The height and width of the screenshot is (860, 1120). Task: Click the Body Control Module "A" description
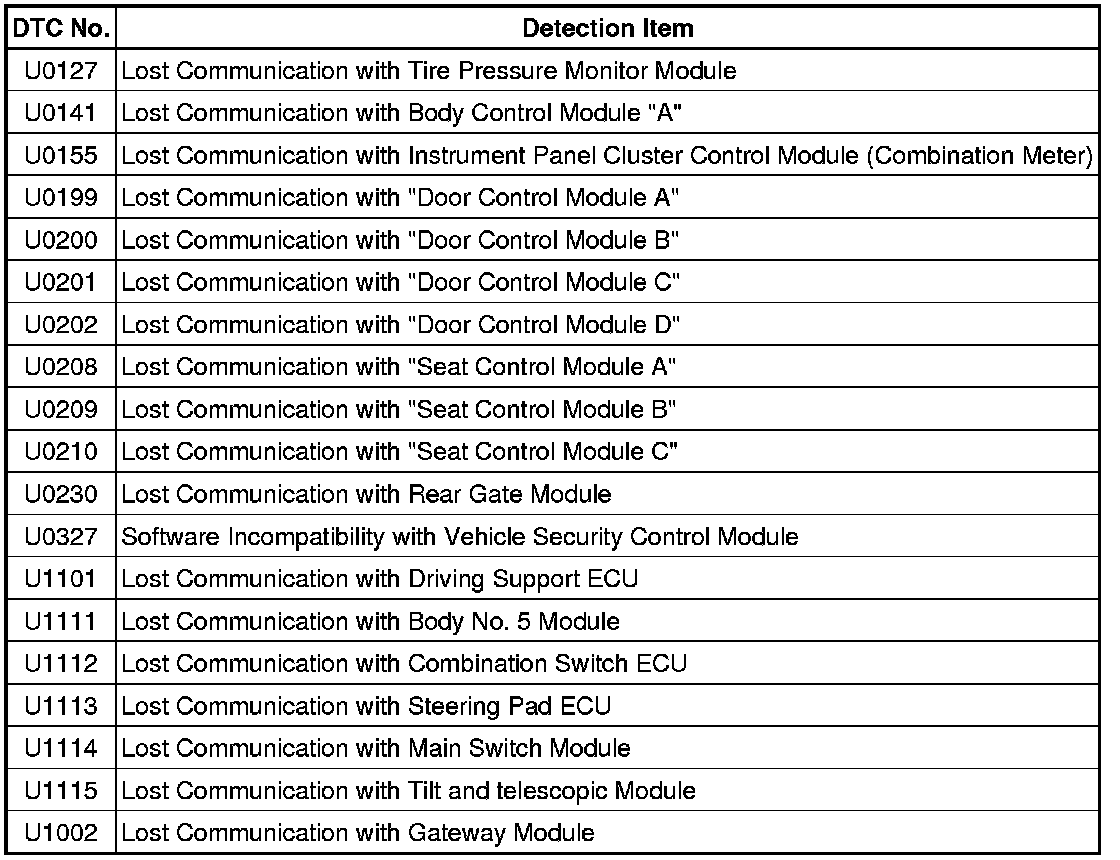point(401,113)
